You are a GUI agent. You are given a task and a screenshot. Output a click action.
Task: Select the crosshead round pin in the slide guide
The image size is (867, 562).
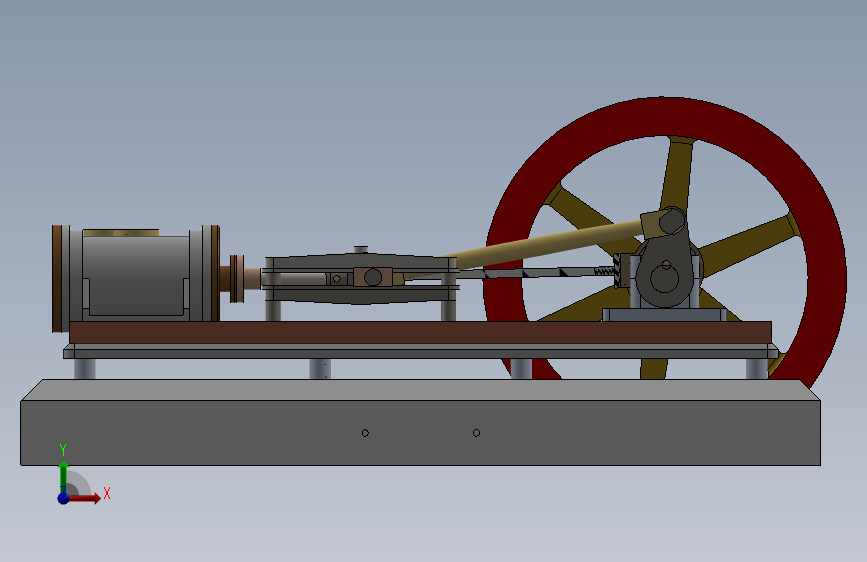tap(373, 277)
